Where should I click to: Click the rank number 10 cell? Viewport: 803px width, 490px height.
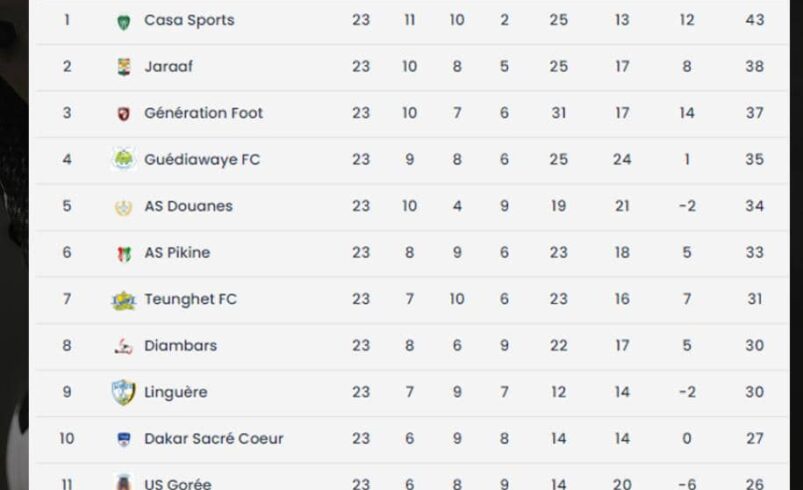[x=67, y=438]
